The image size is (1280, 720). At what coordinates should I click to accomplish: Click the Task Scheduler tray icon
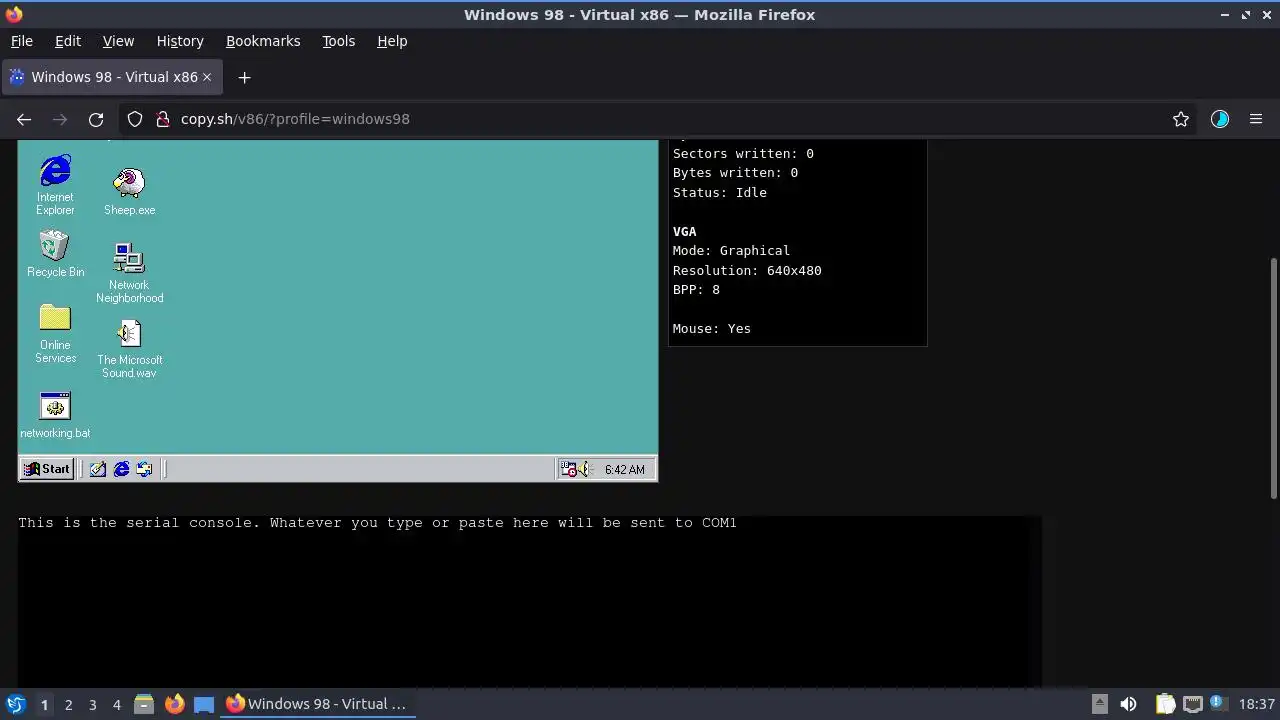568,469
